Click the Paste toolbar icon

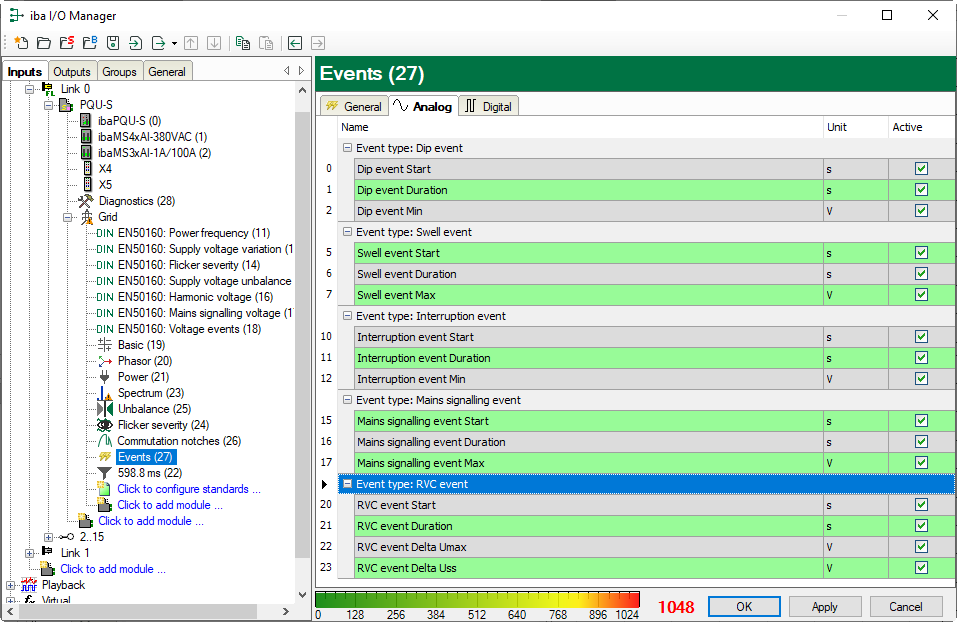[266, 43]
